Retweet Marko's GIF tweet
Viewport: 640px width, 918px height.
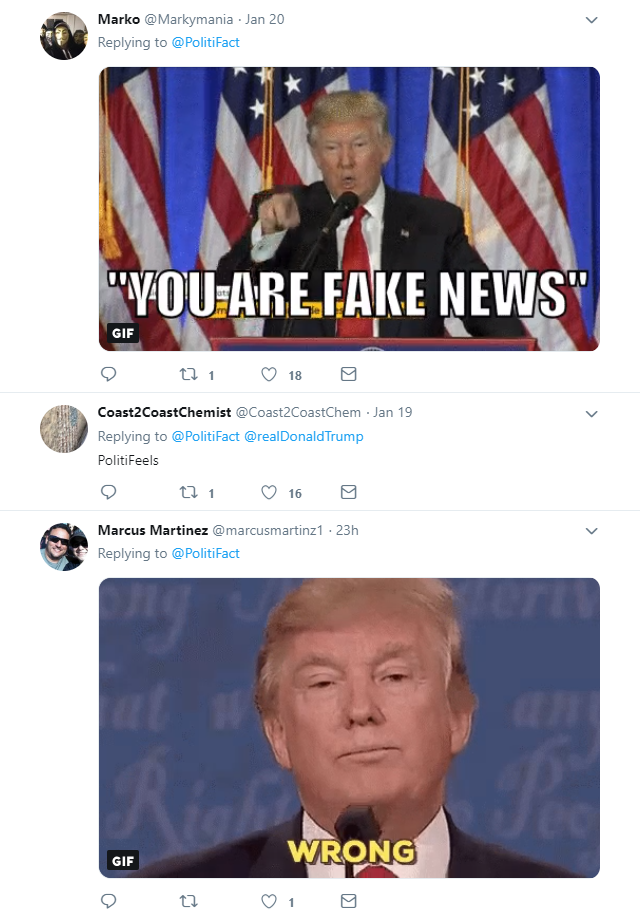click(x=189, y=374)
